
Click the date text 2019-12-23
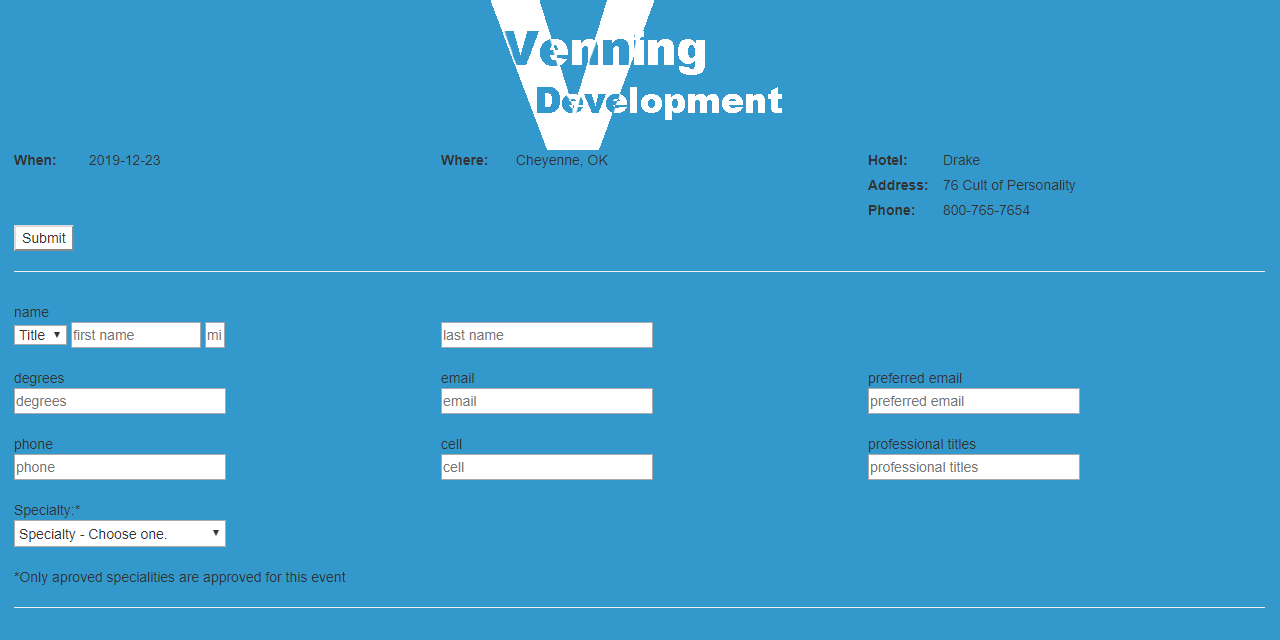[125, 160]
